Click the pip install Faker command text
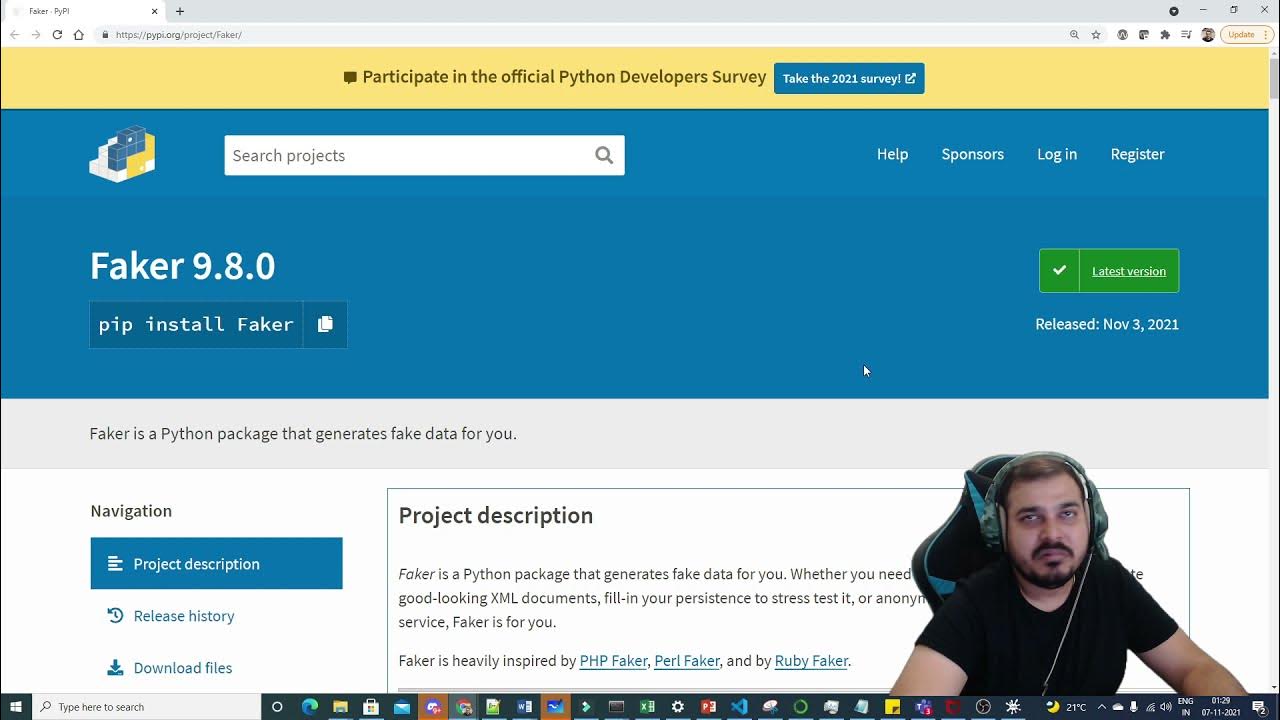 coord(196,324)
